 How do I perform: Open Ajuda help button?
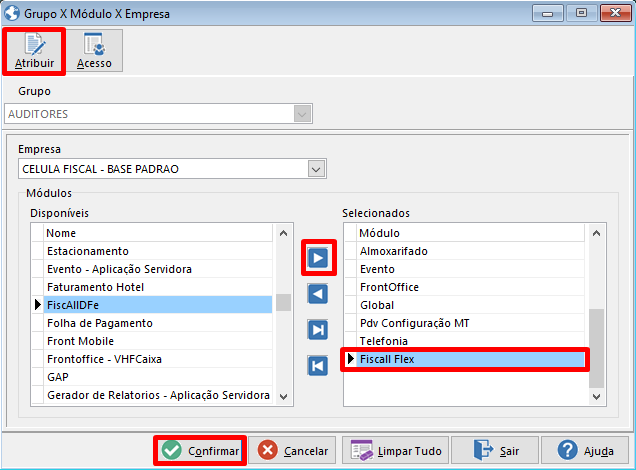tap(585, 451)
